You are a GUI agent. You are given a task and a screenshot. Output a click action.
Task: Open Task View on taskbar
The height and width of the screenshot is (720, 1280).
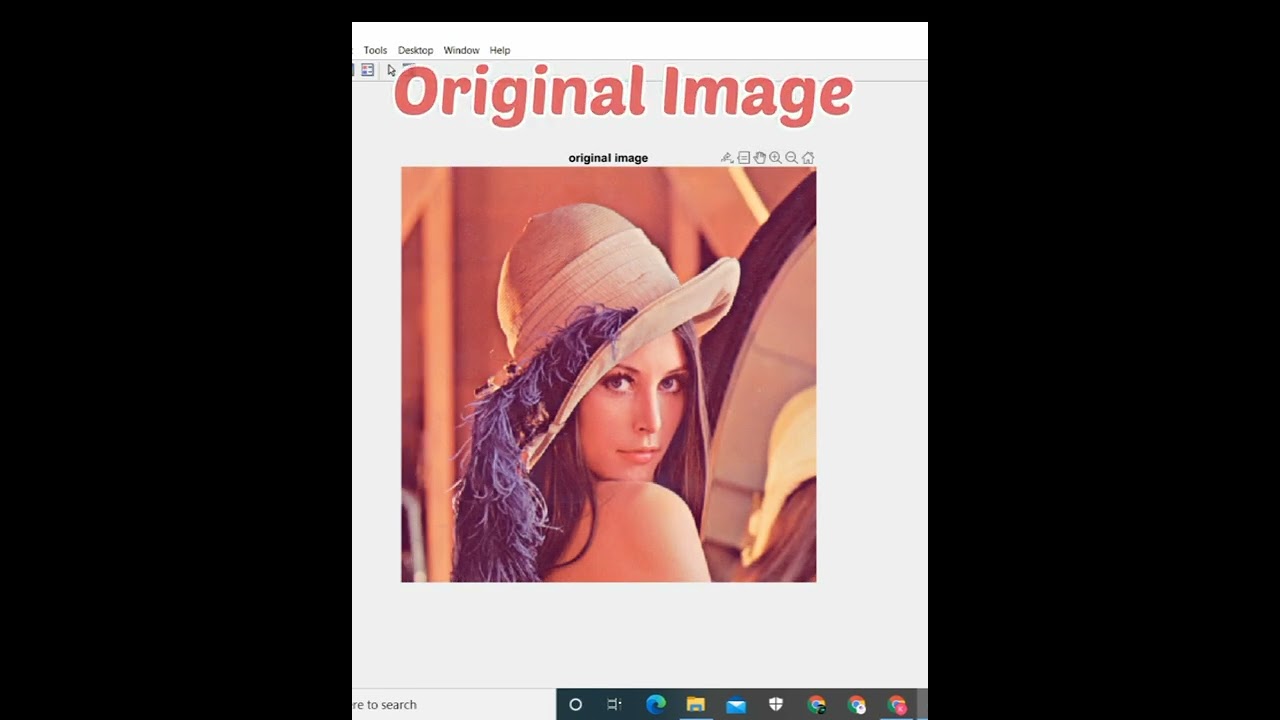pyautogui.click(x=614, y=704)
